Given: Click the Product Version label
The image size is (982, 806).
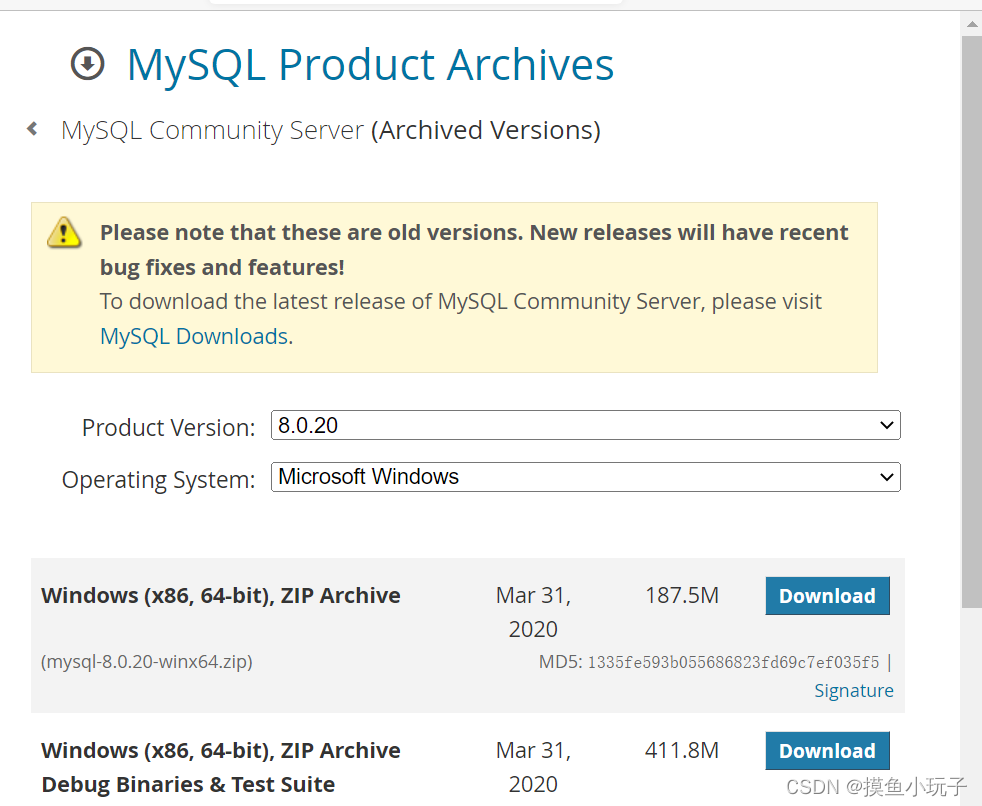Looking at the screenshot, I should [168, 428].
